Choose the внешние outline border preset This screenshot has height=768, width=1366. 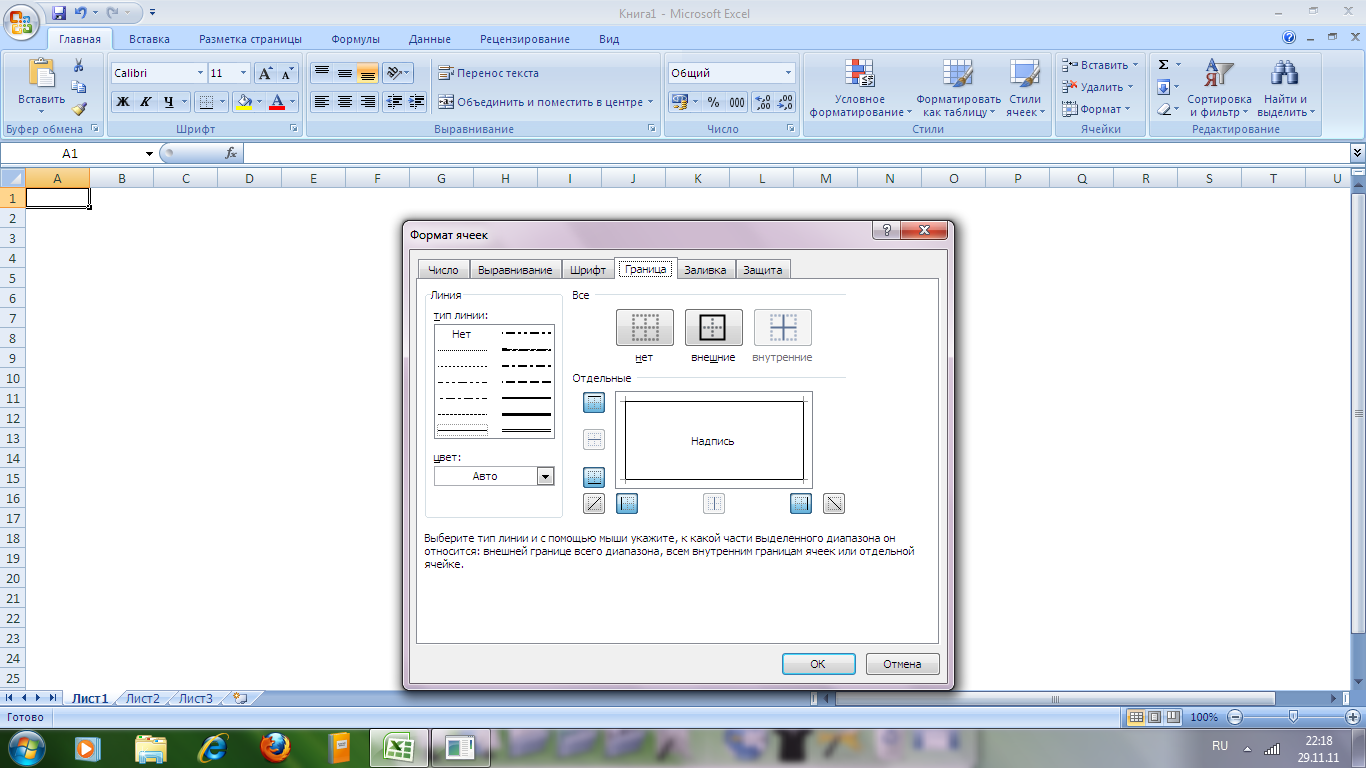pos(713,327)
